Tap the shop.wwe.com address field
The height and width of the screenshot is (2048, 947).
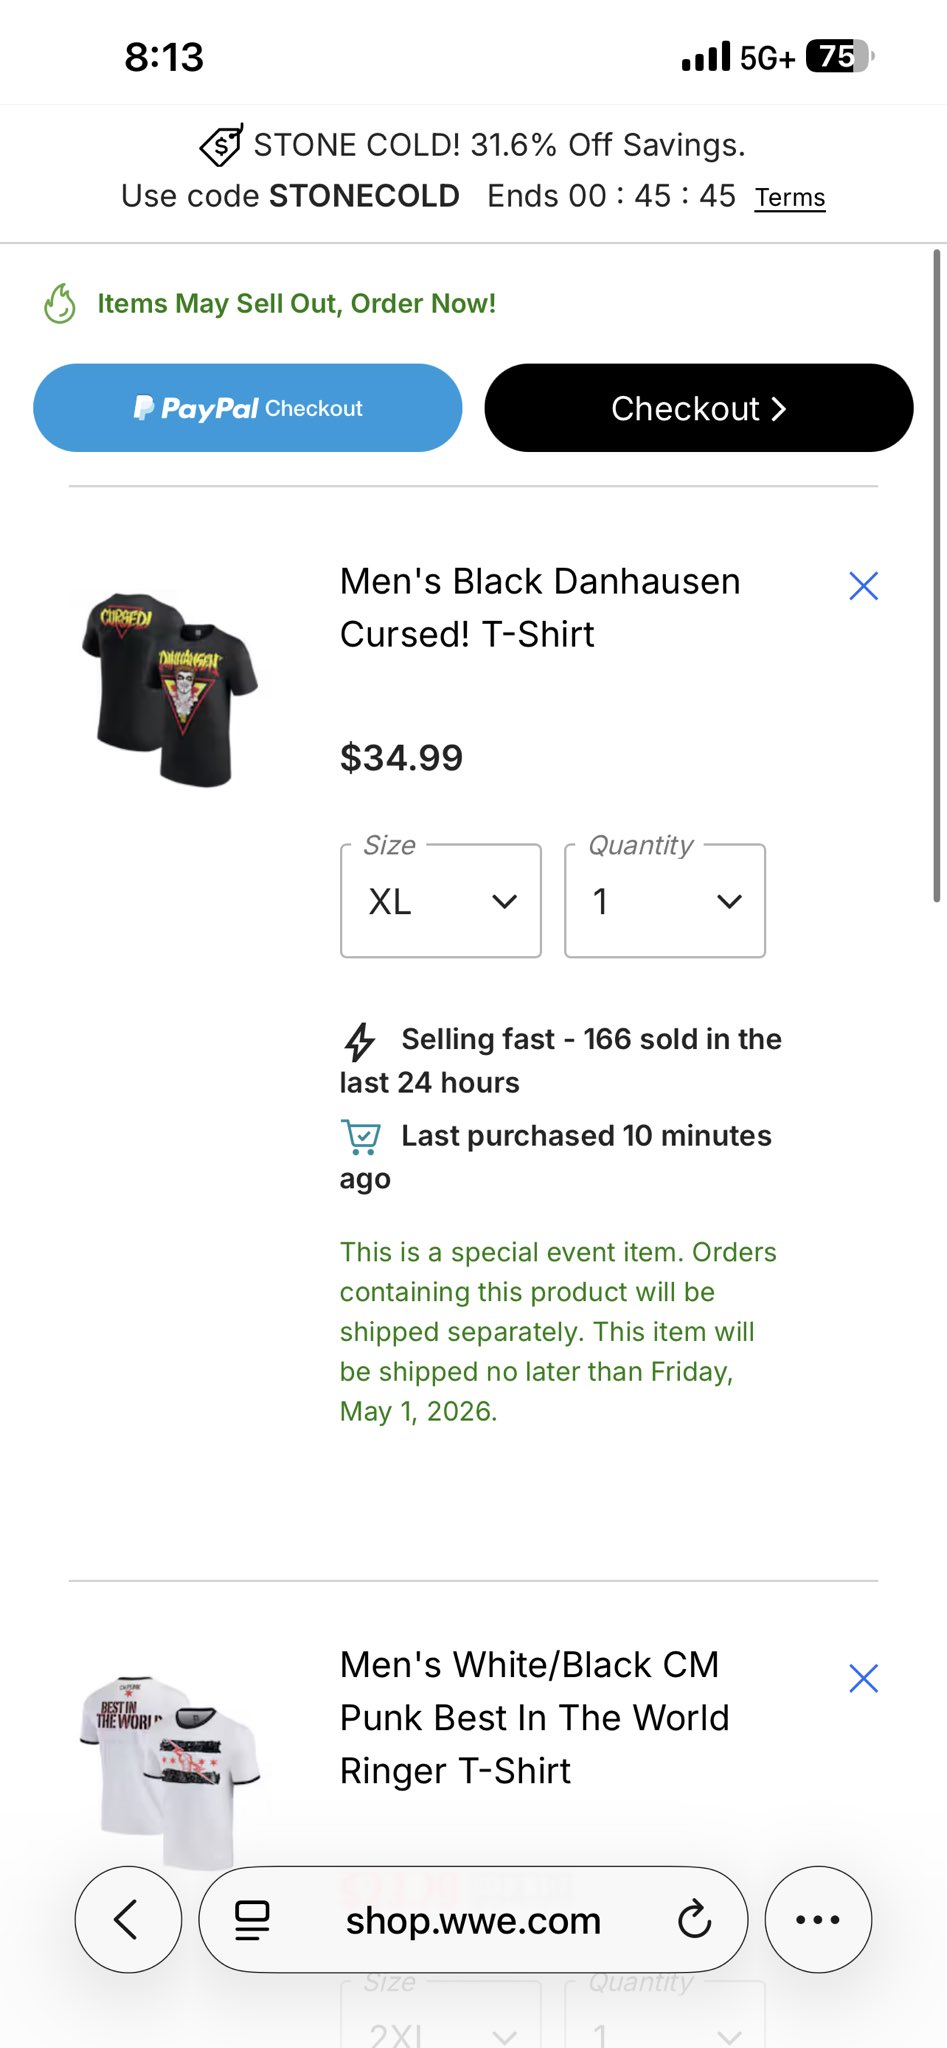[x=473, y=1920]
